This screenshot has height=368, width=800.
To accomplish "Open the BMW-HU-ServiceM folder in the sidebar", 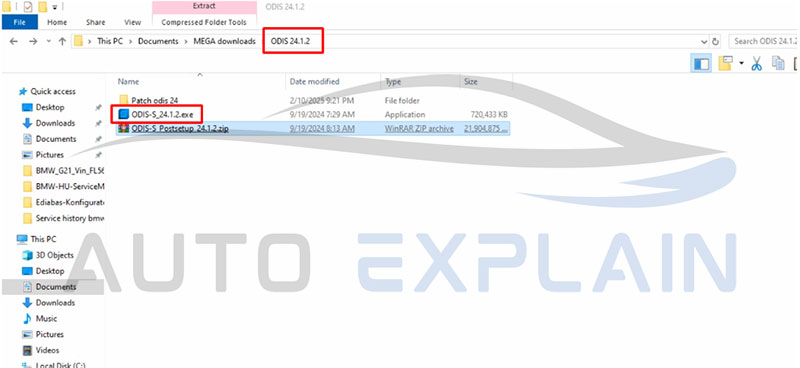I will coord(69,187).
